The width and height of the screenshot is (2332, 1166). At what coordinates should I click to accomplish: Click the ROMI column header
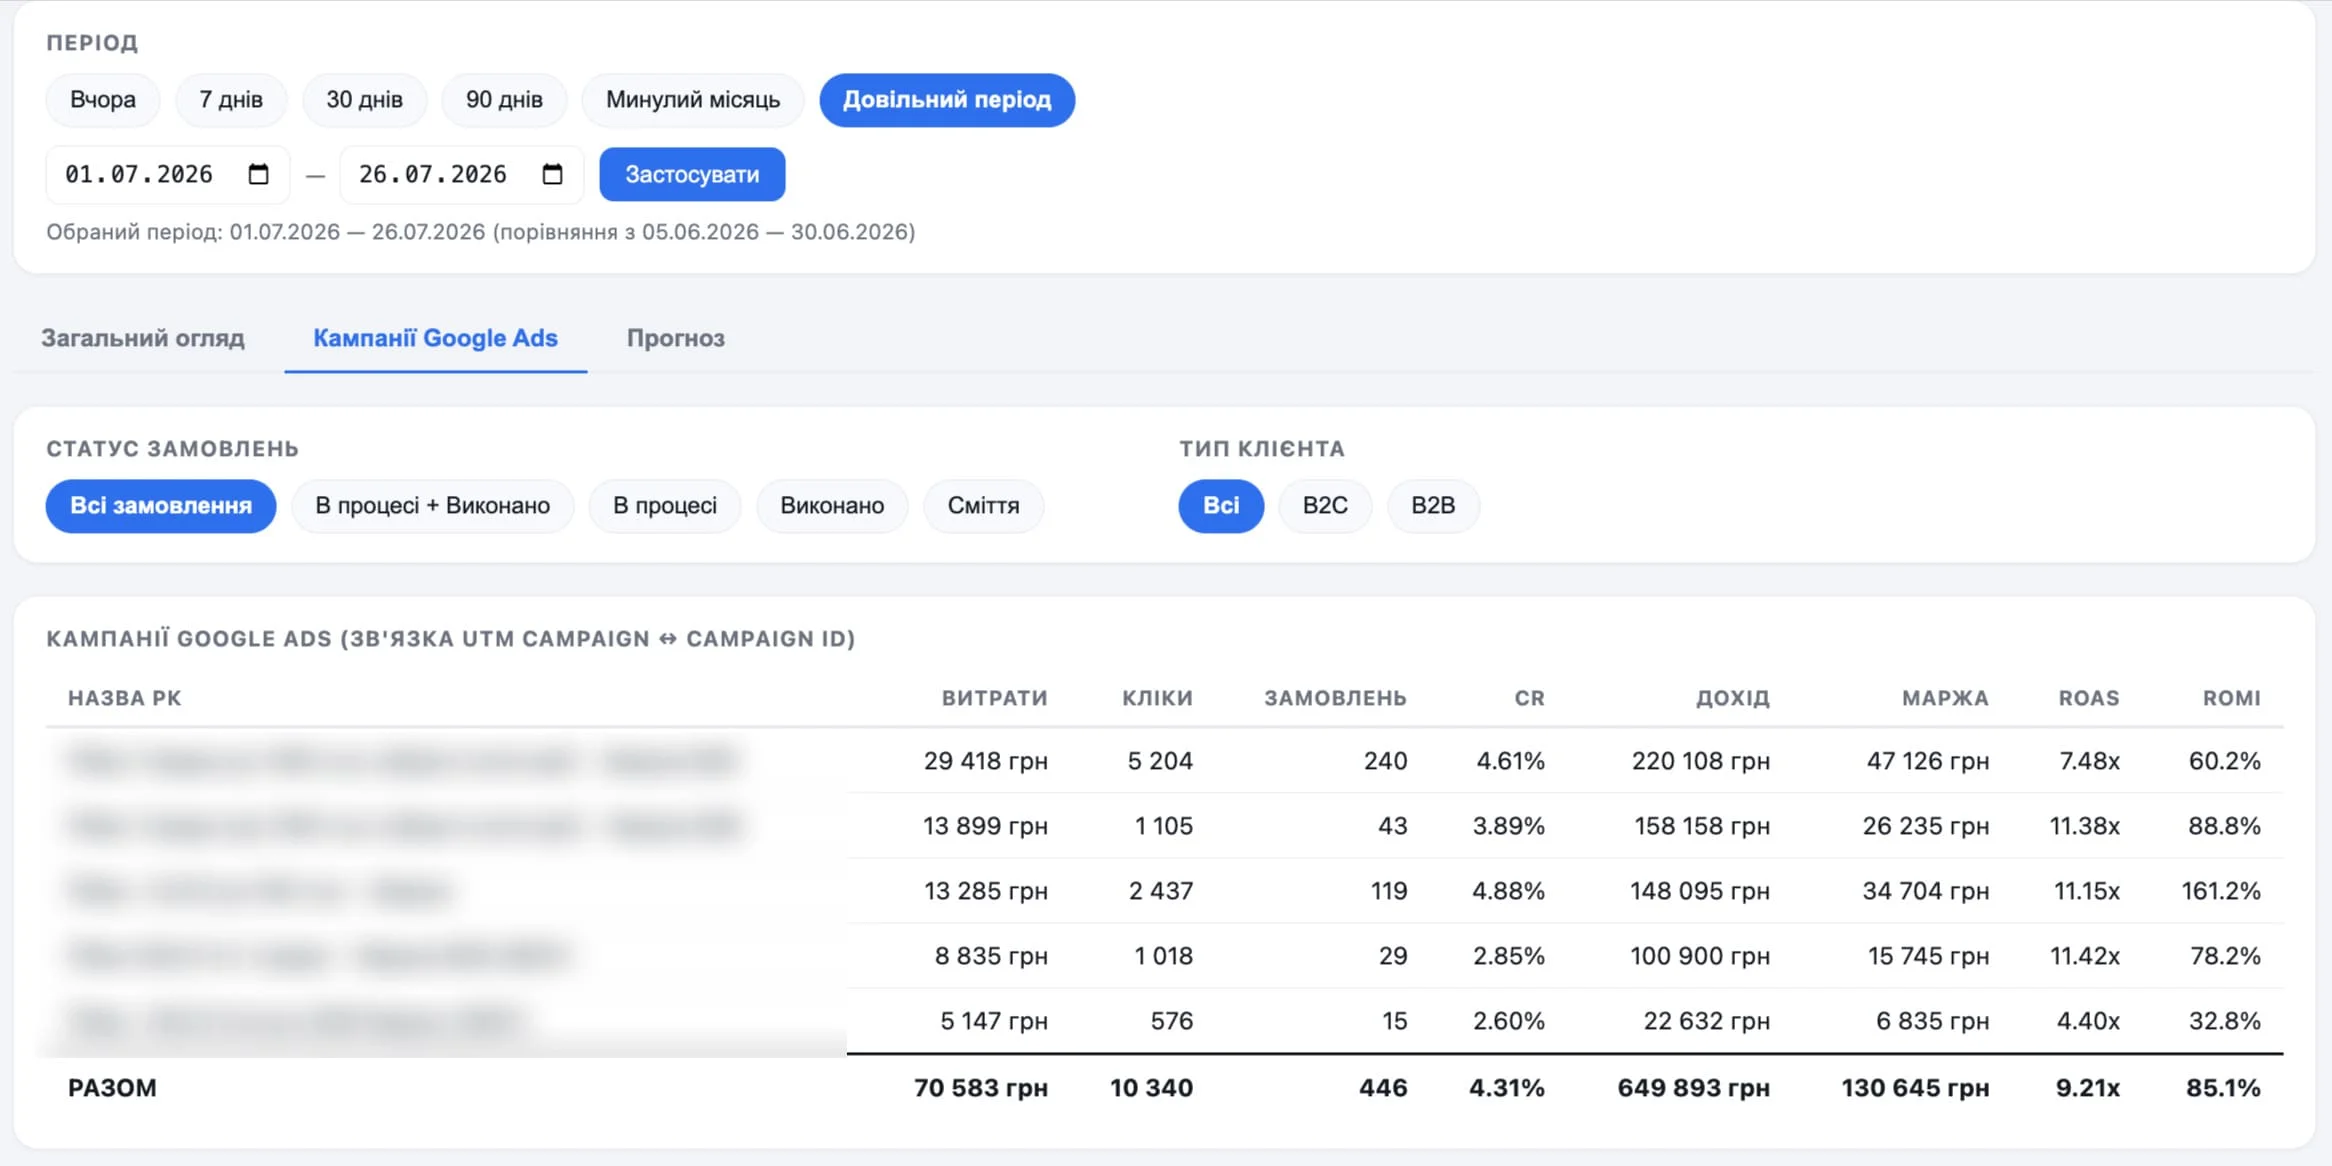2231,698
